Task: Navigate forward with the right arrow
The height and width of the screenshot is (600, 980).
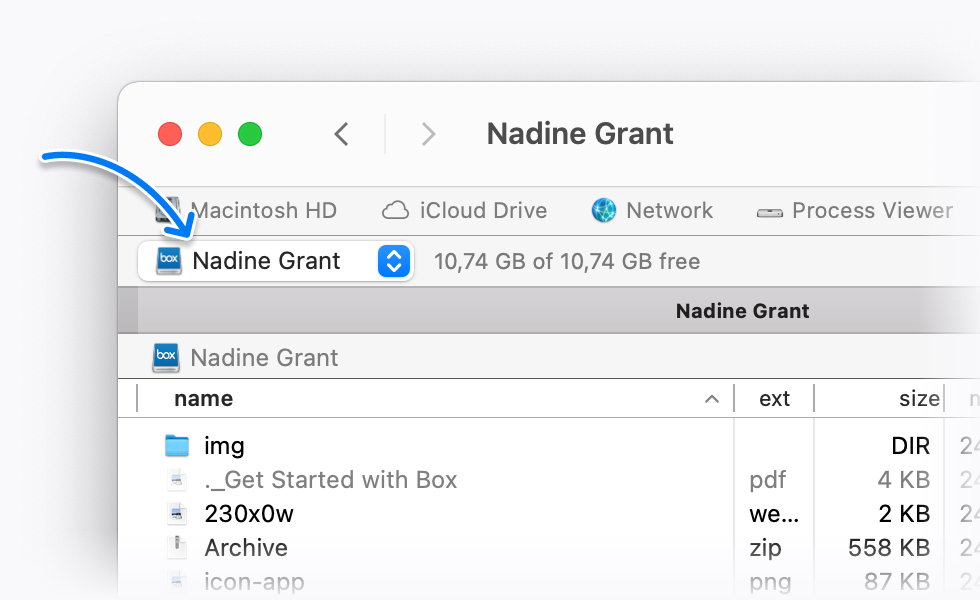Action: coord(428,133)
